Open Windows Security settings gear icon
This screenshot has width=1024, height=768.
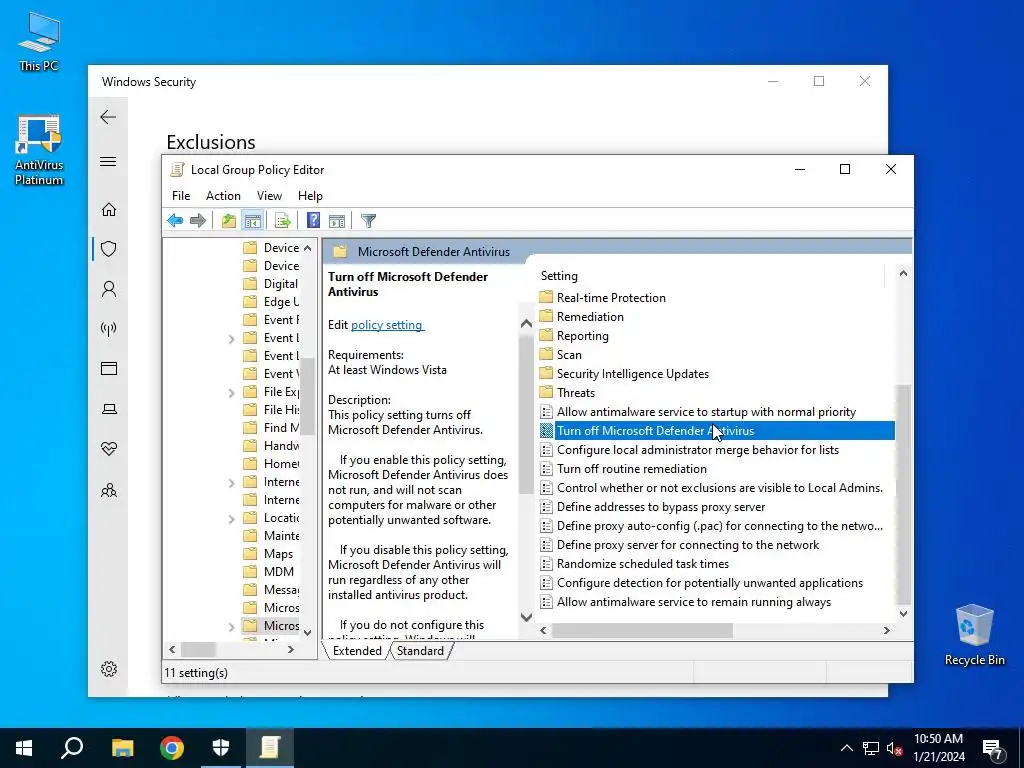coord(109,669)
